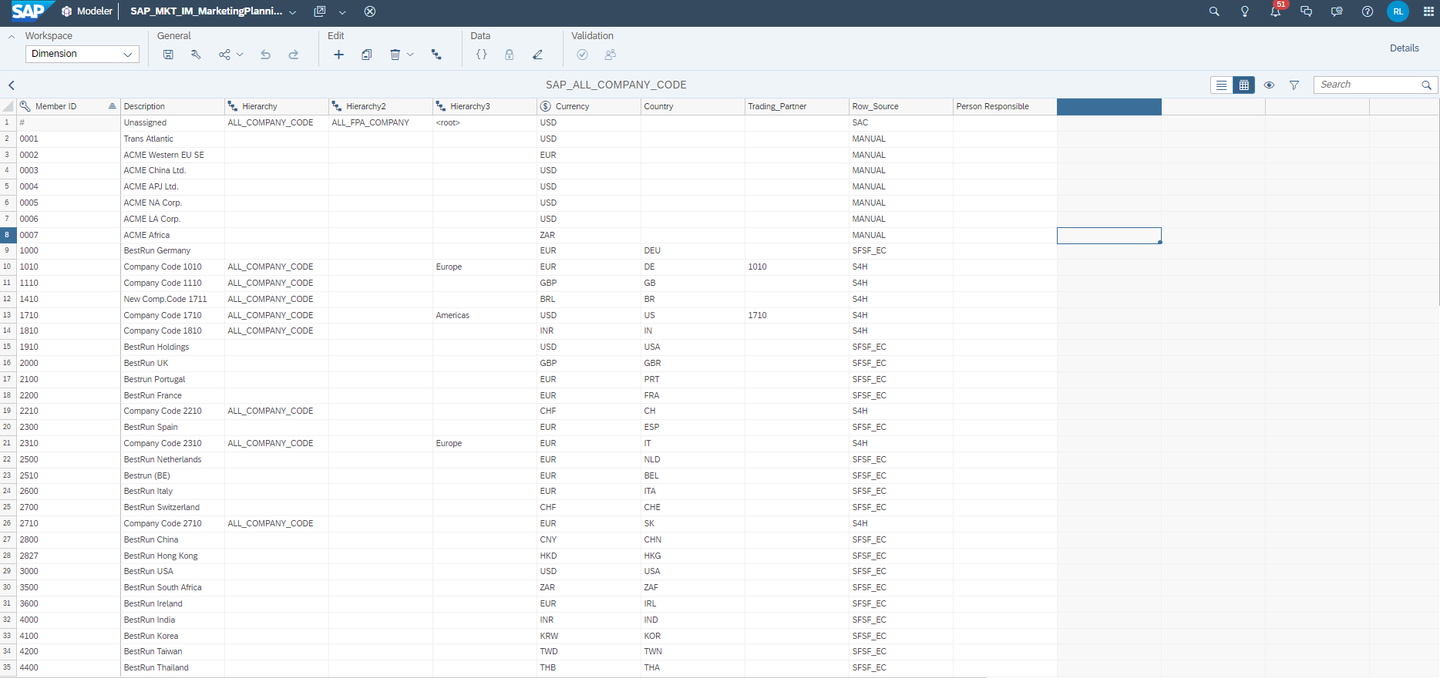Select the Hierarchy3 column header
1440x678 pixels.
click(485, 106)
